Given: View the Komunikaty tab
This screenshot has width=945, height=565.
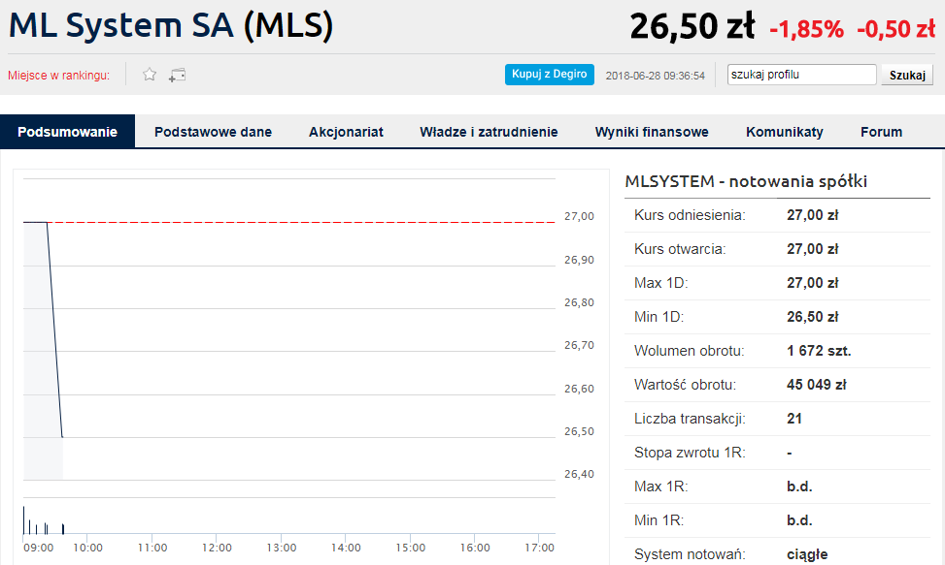Looking at the screenshot, I should (x=784, y=131).
